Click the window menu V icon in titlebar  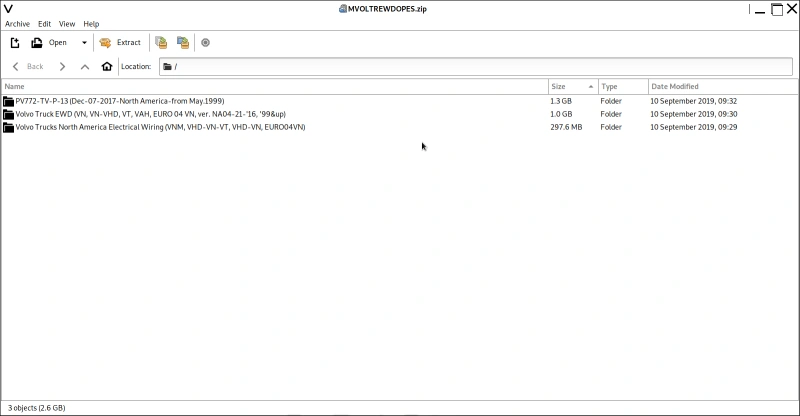pyautogui.click(x=8, y=9)
